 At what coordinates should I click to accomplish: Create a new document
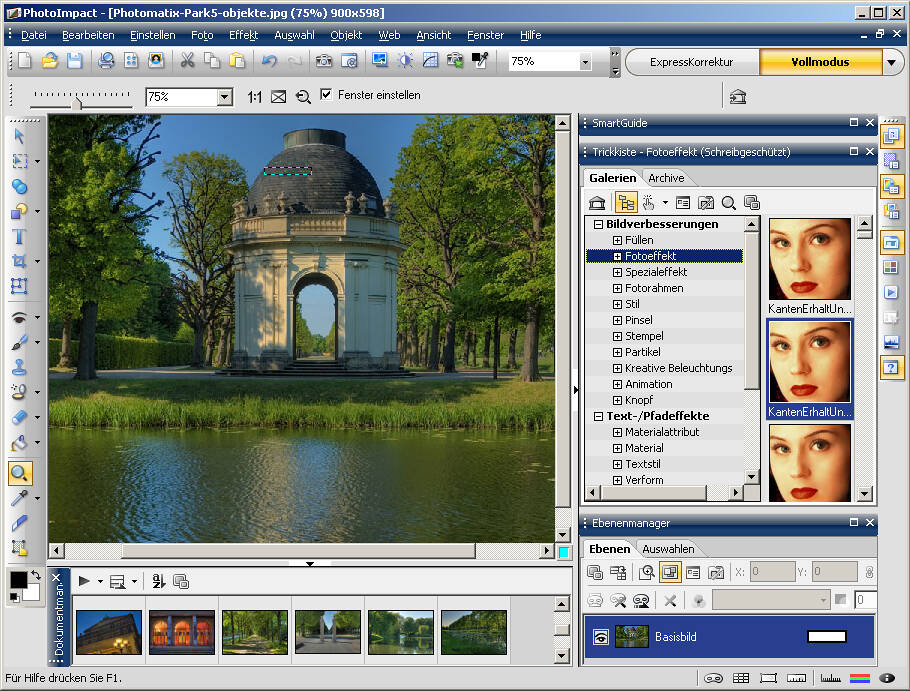(x=25, y=60)
